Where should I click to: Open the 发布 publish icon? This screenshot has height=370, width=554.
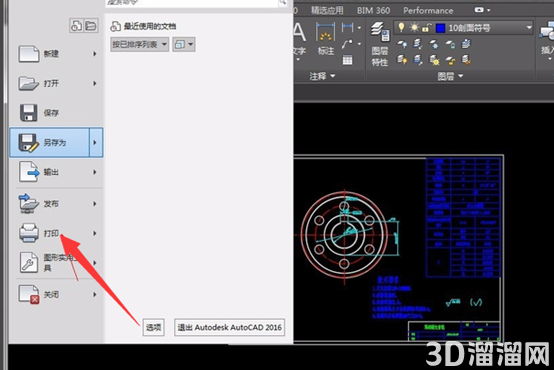(x=29, y=203)
